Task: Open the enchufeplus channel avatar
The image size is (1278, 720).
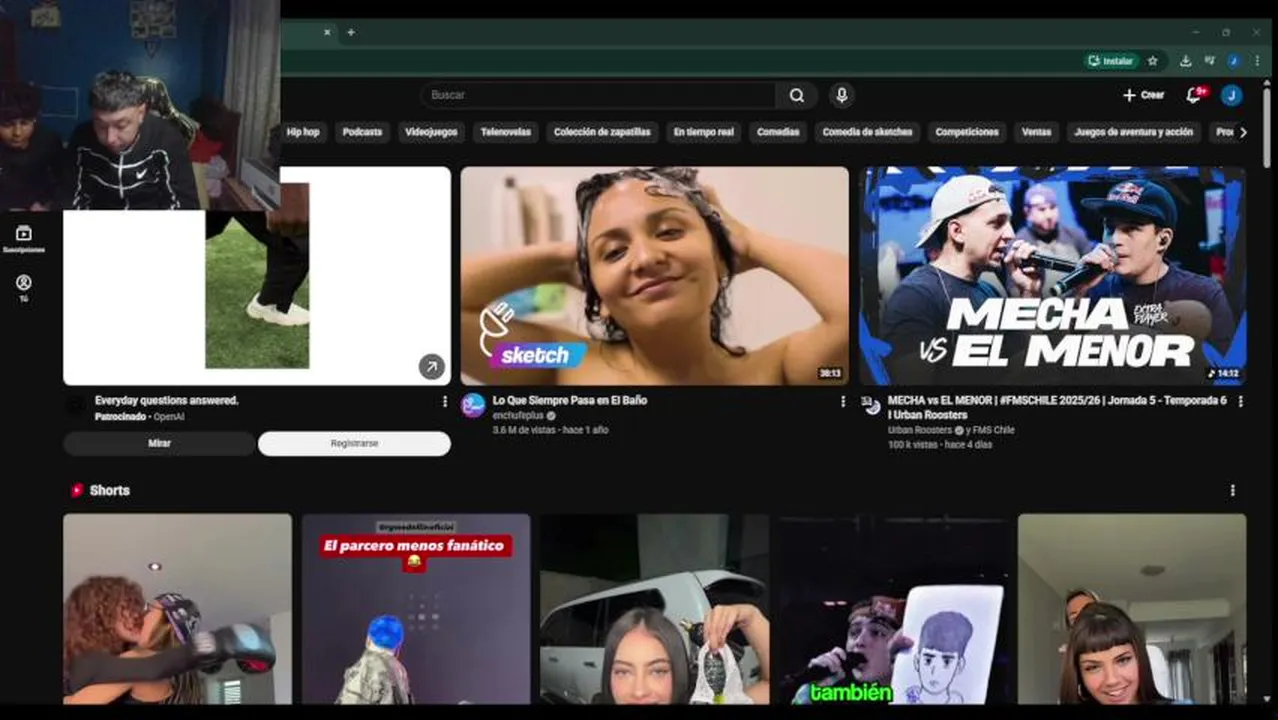Action: (474, 405)
